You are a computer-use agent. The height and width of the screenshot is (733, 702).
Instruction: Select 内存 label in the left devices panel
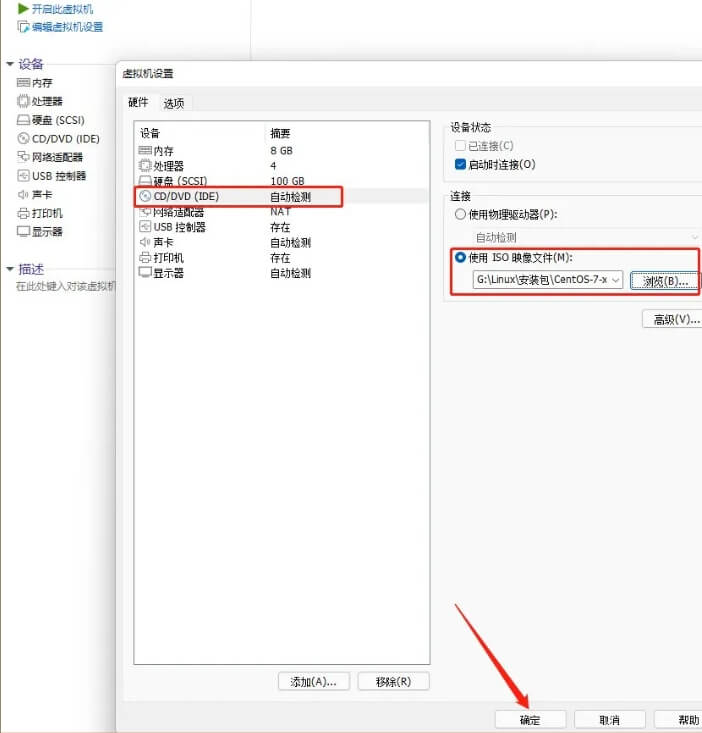click(x=42, y=83)
